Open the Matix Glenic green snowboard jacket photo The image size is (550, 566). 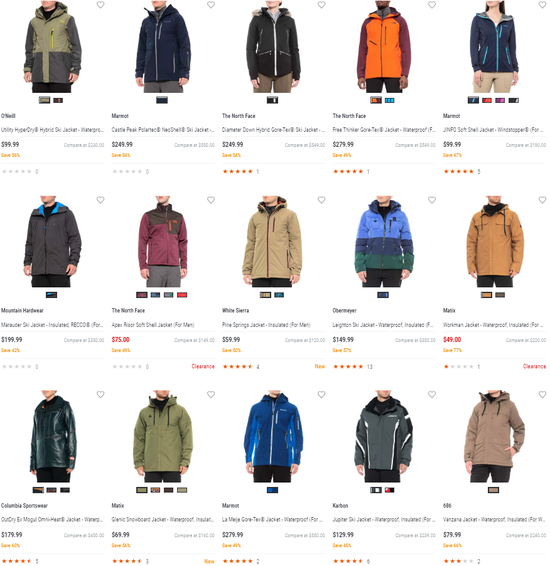(163, 436)
